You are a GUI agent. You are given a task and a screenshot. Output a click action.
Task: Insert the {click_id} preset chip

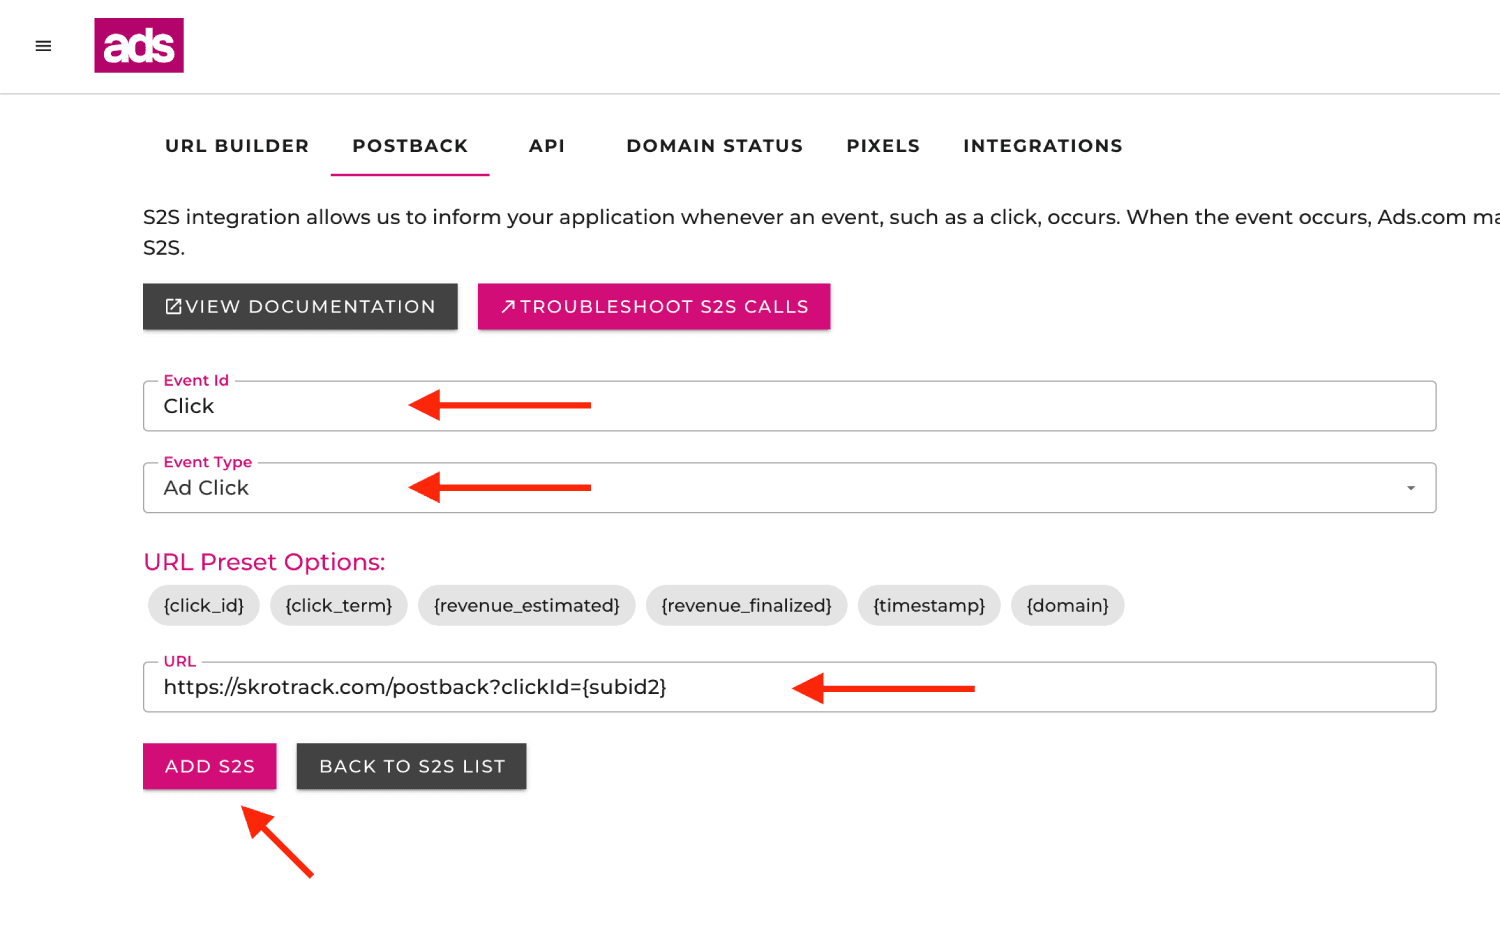(204, 605)
